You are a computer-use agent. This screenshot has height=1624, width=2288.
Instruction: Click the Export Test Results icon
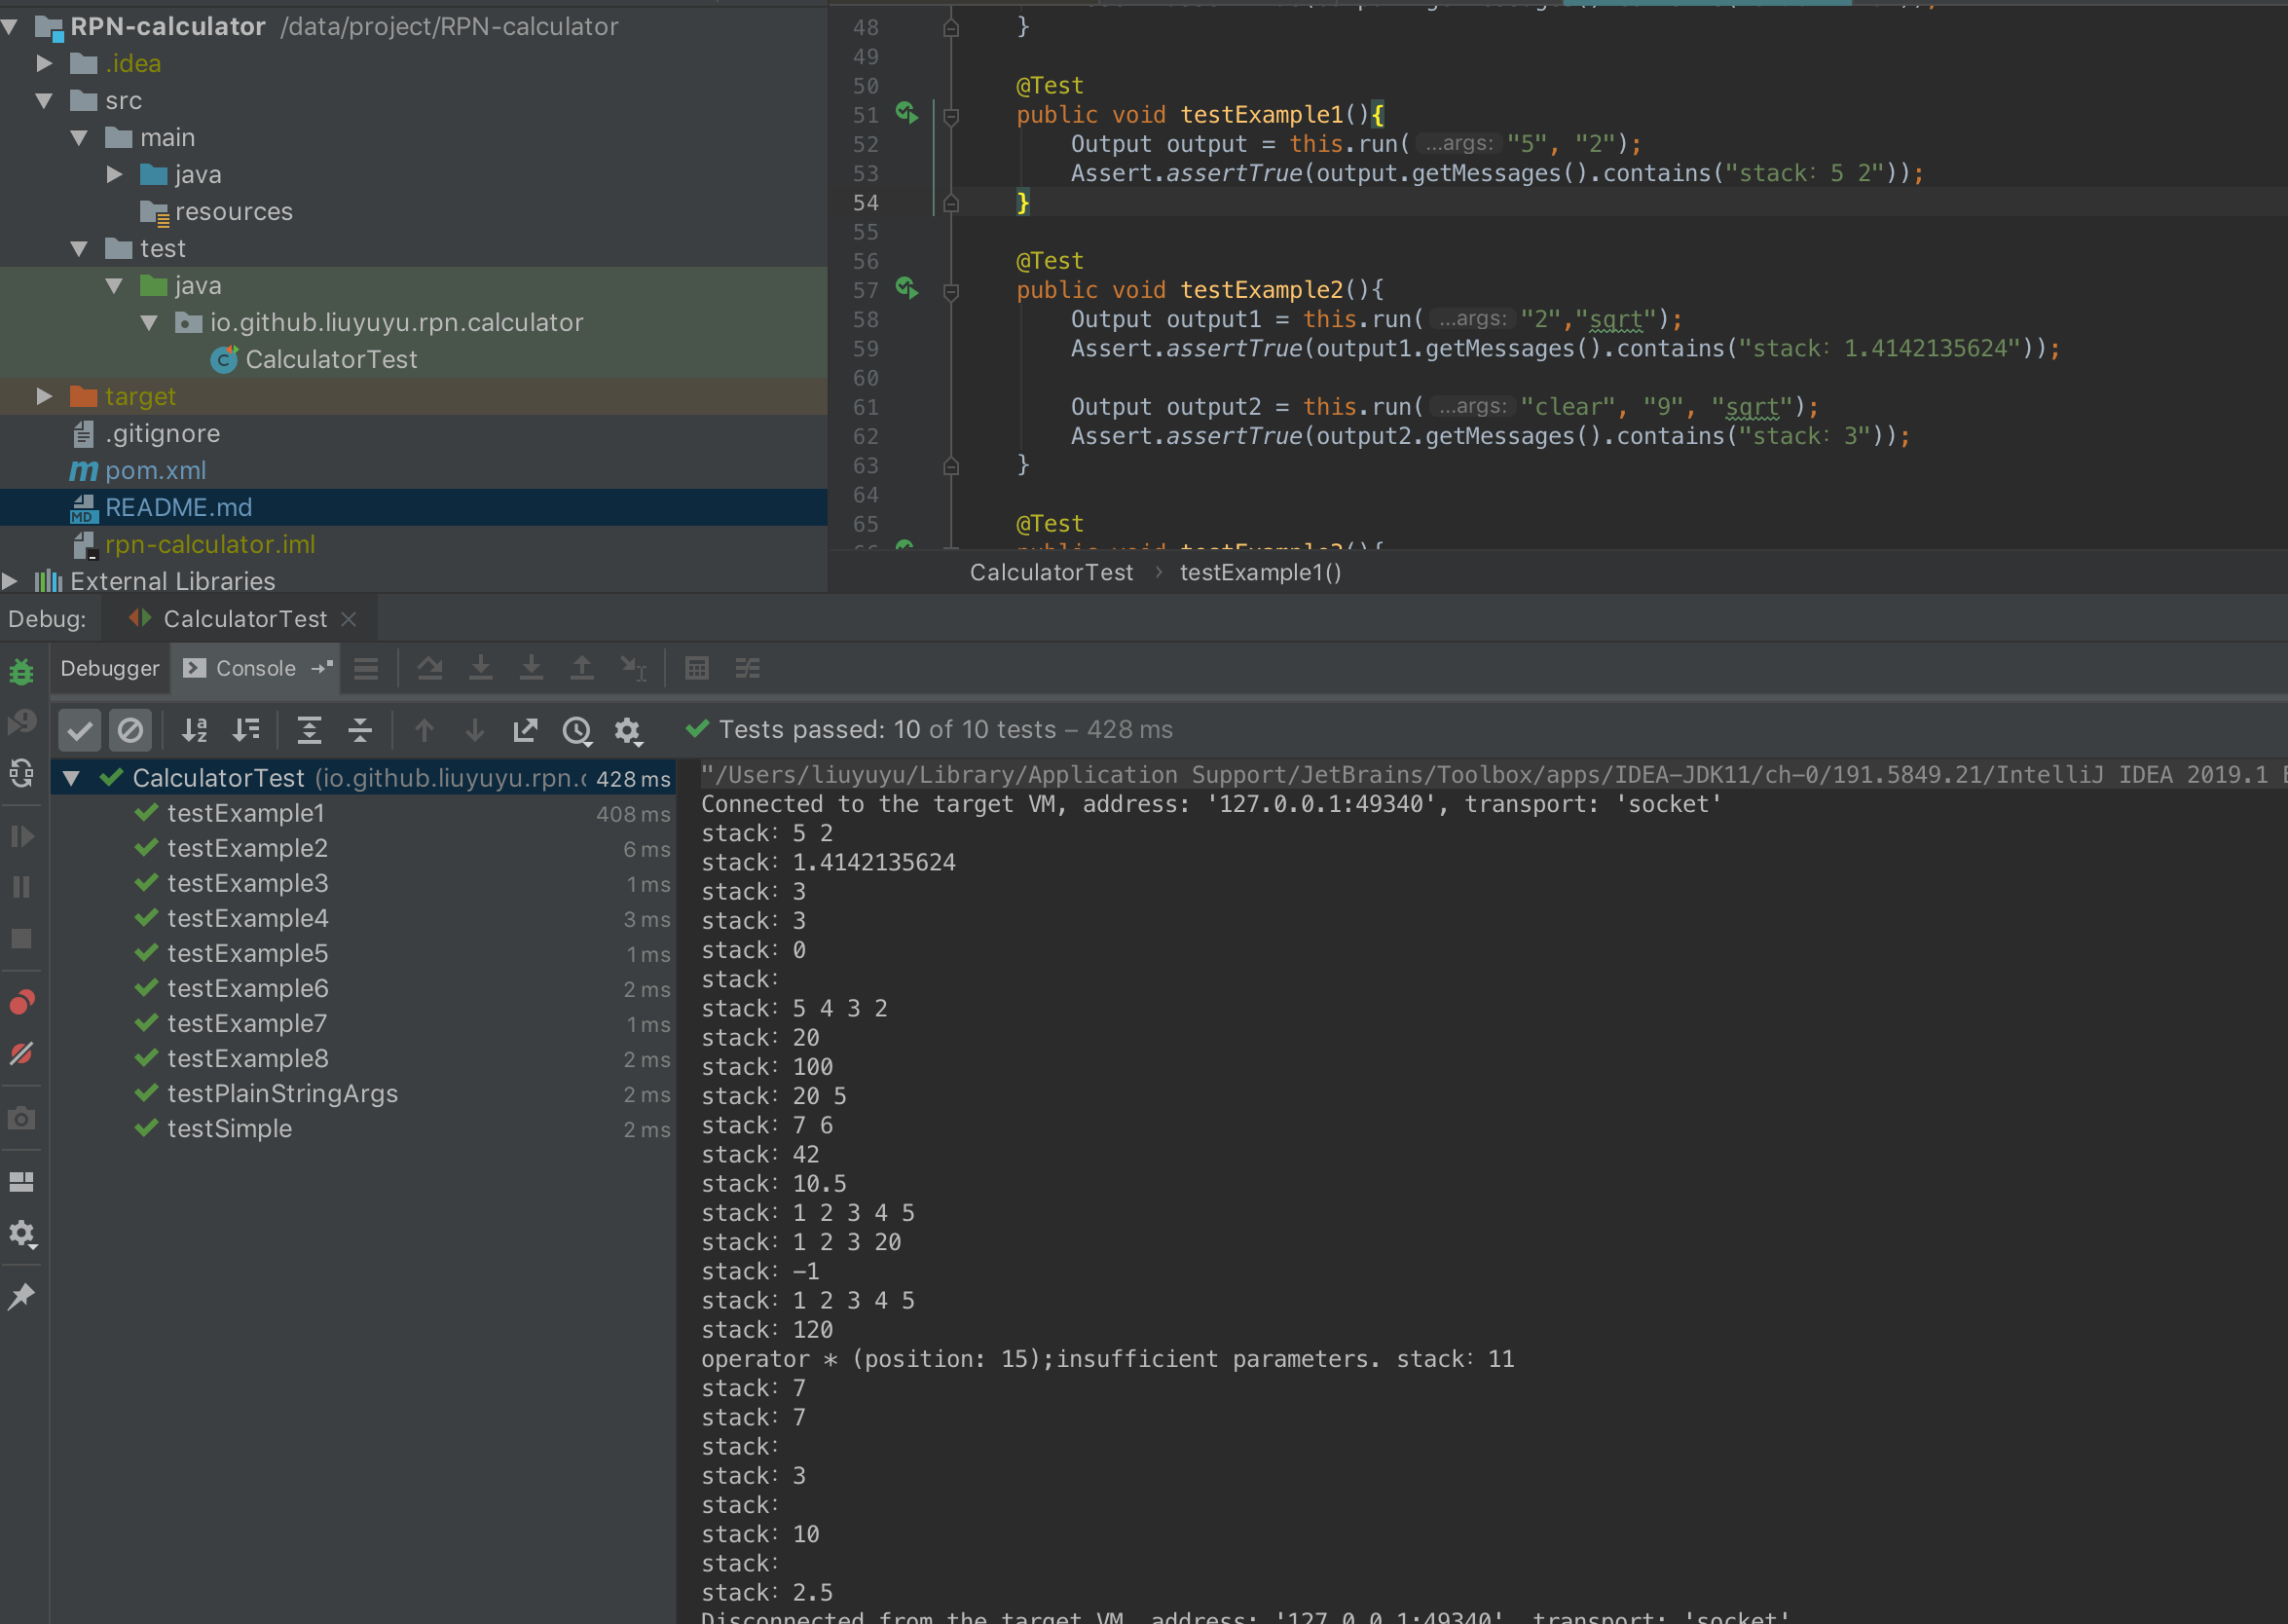pyautogui.click(x=525, y=731)
